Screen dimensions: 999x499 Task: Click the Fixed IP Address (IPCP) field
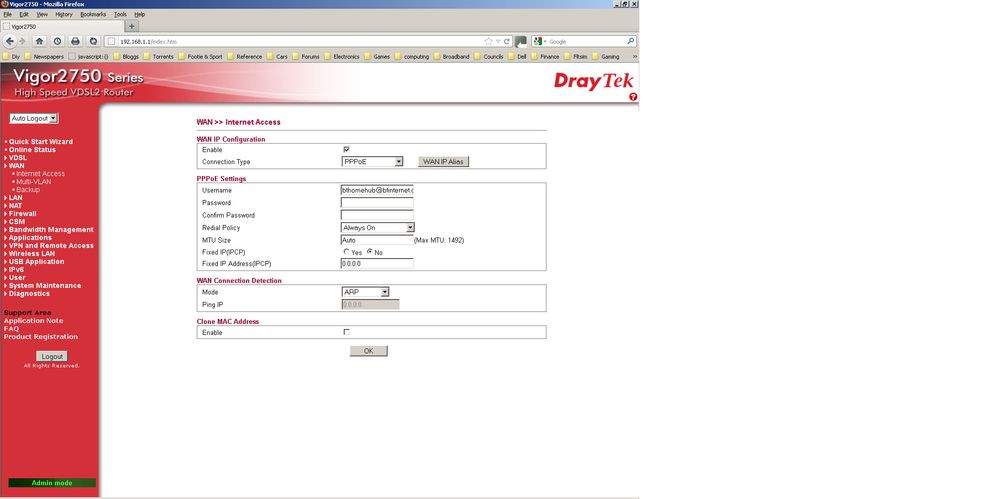[x=377, y=263]
